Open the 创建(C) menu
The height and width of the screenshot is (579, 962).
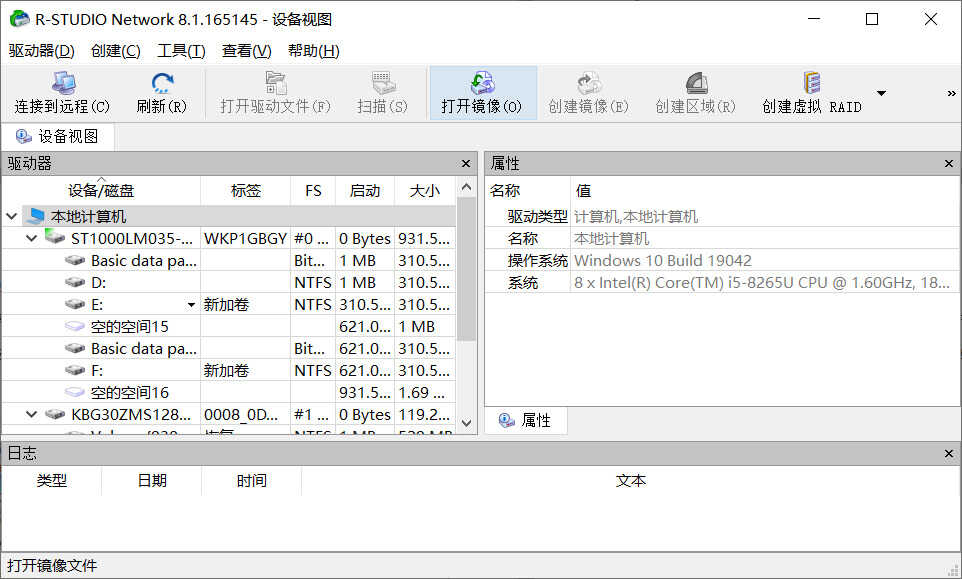click(x=115, y=51)
